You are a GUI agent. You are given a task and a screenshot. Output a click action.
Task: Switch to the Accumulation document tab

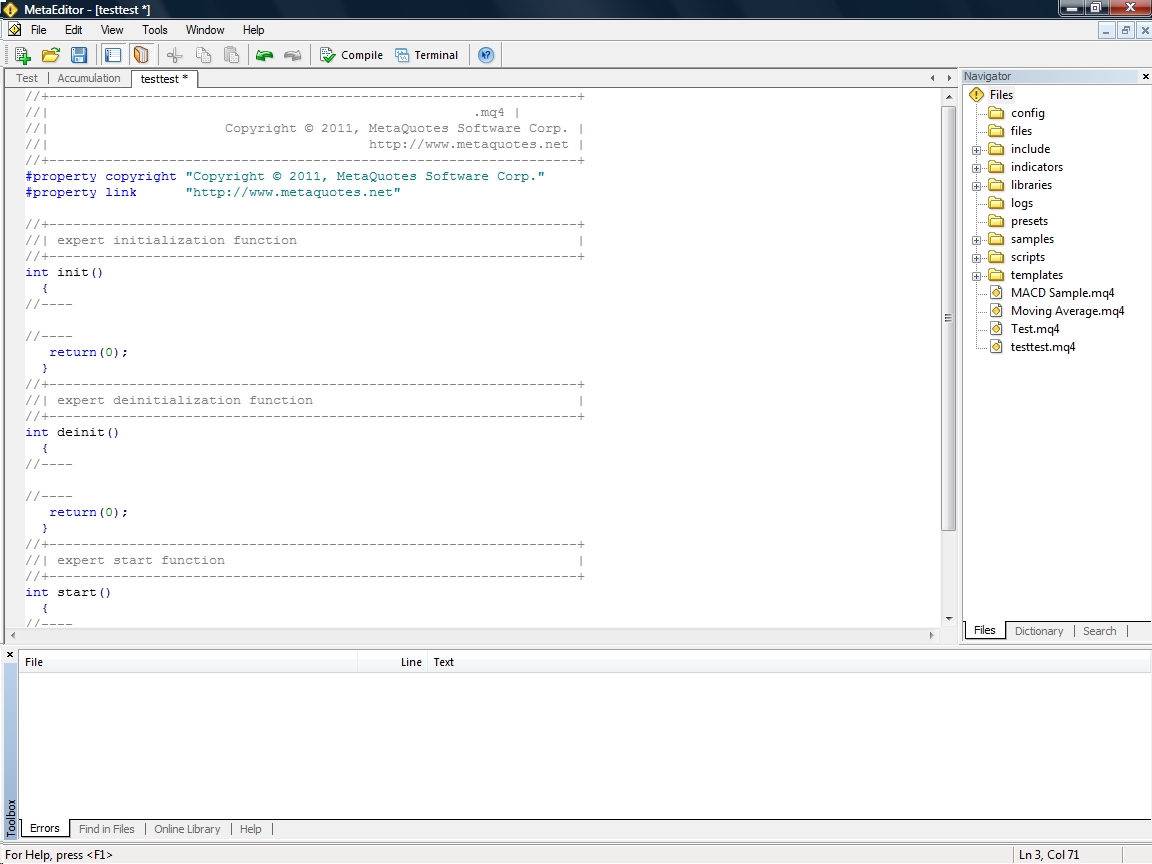tap(88, 78)
